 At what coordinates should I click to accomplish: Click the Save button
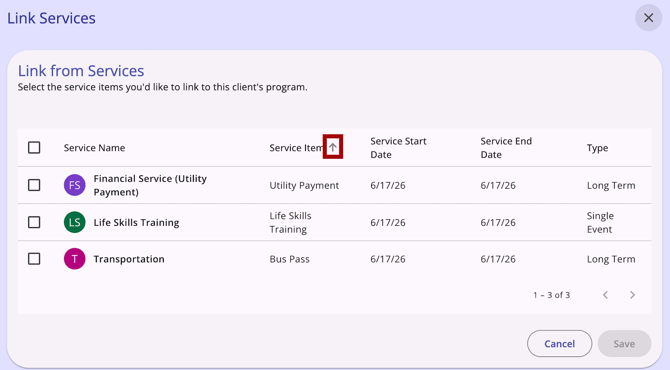point(624,344)
